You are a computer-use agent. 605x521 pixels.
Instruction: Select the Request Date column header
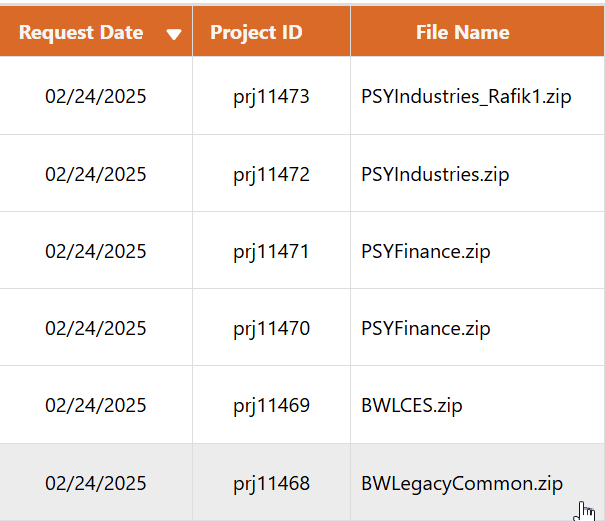click(x=81, y=33)
